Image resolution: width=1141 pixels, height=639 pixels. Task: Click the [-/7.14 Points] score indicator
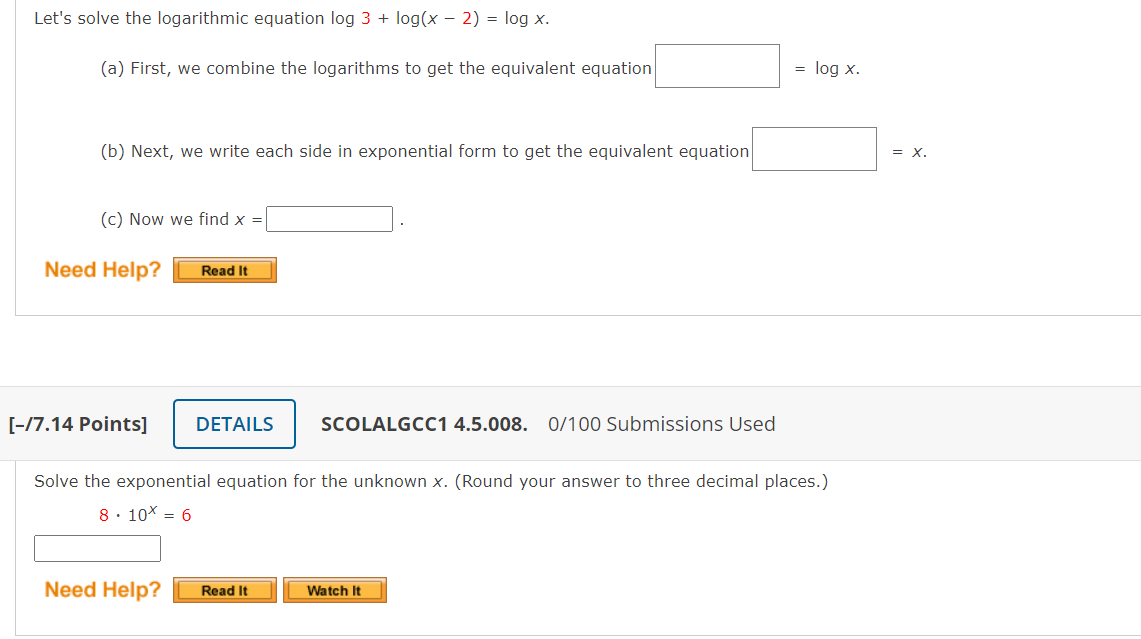[79, 424]
